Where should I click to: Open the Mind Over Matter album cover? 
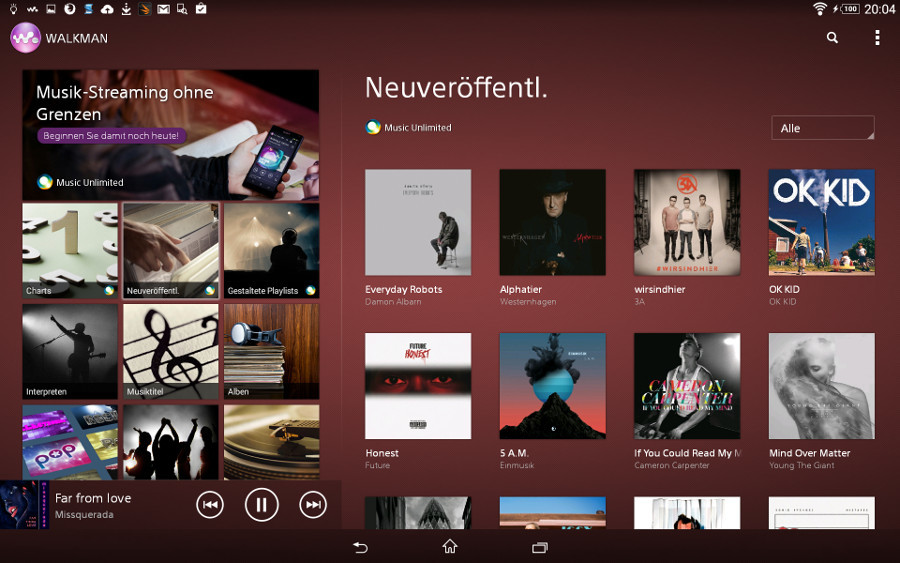click(821, 386)
